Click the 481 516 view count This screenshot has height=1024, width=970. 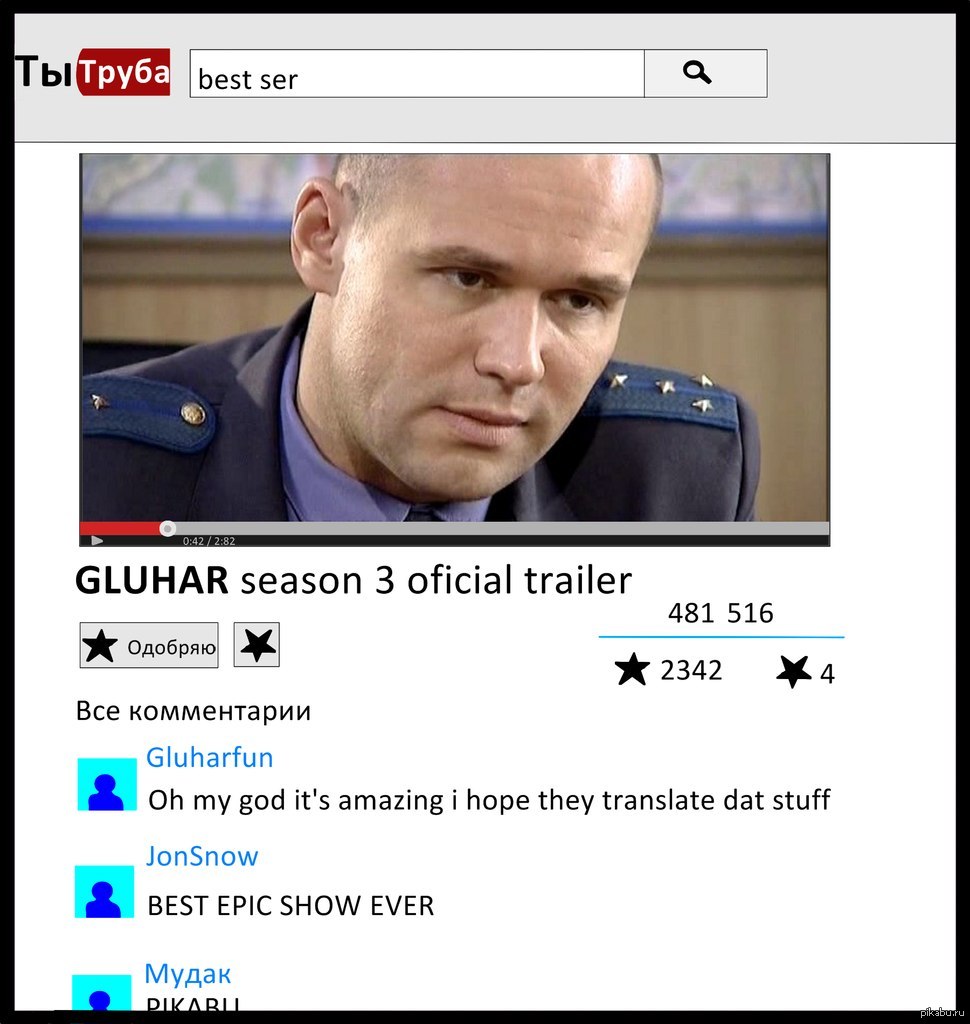720,613
